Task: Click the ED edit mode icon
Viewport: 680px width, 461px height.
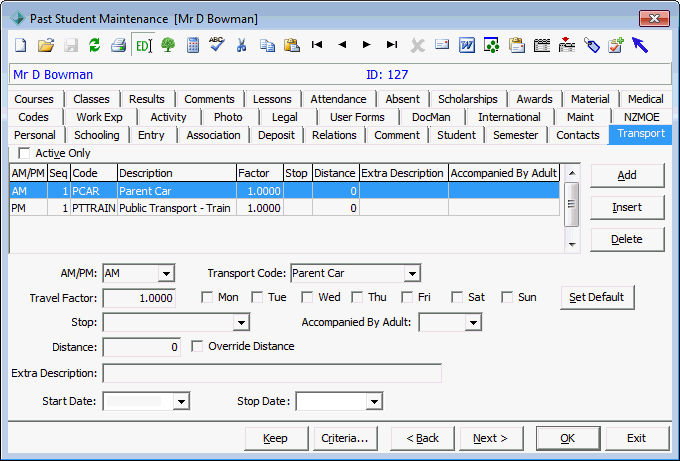Action: click(x=143, y=45)
